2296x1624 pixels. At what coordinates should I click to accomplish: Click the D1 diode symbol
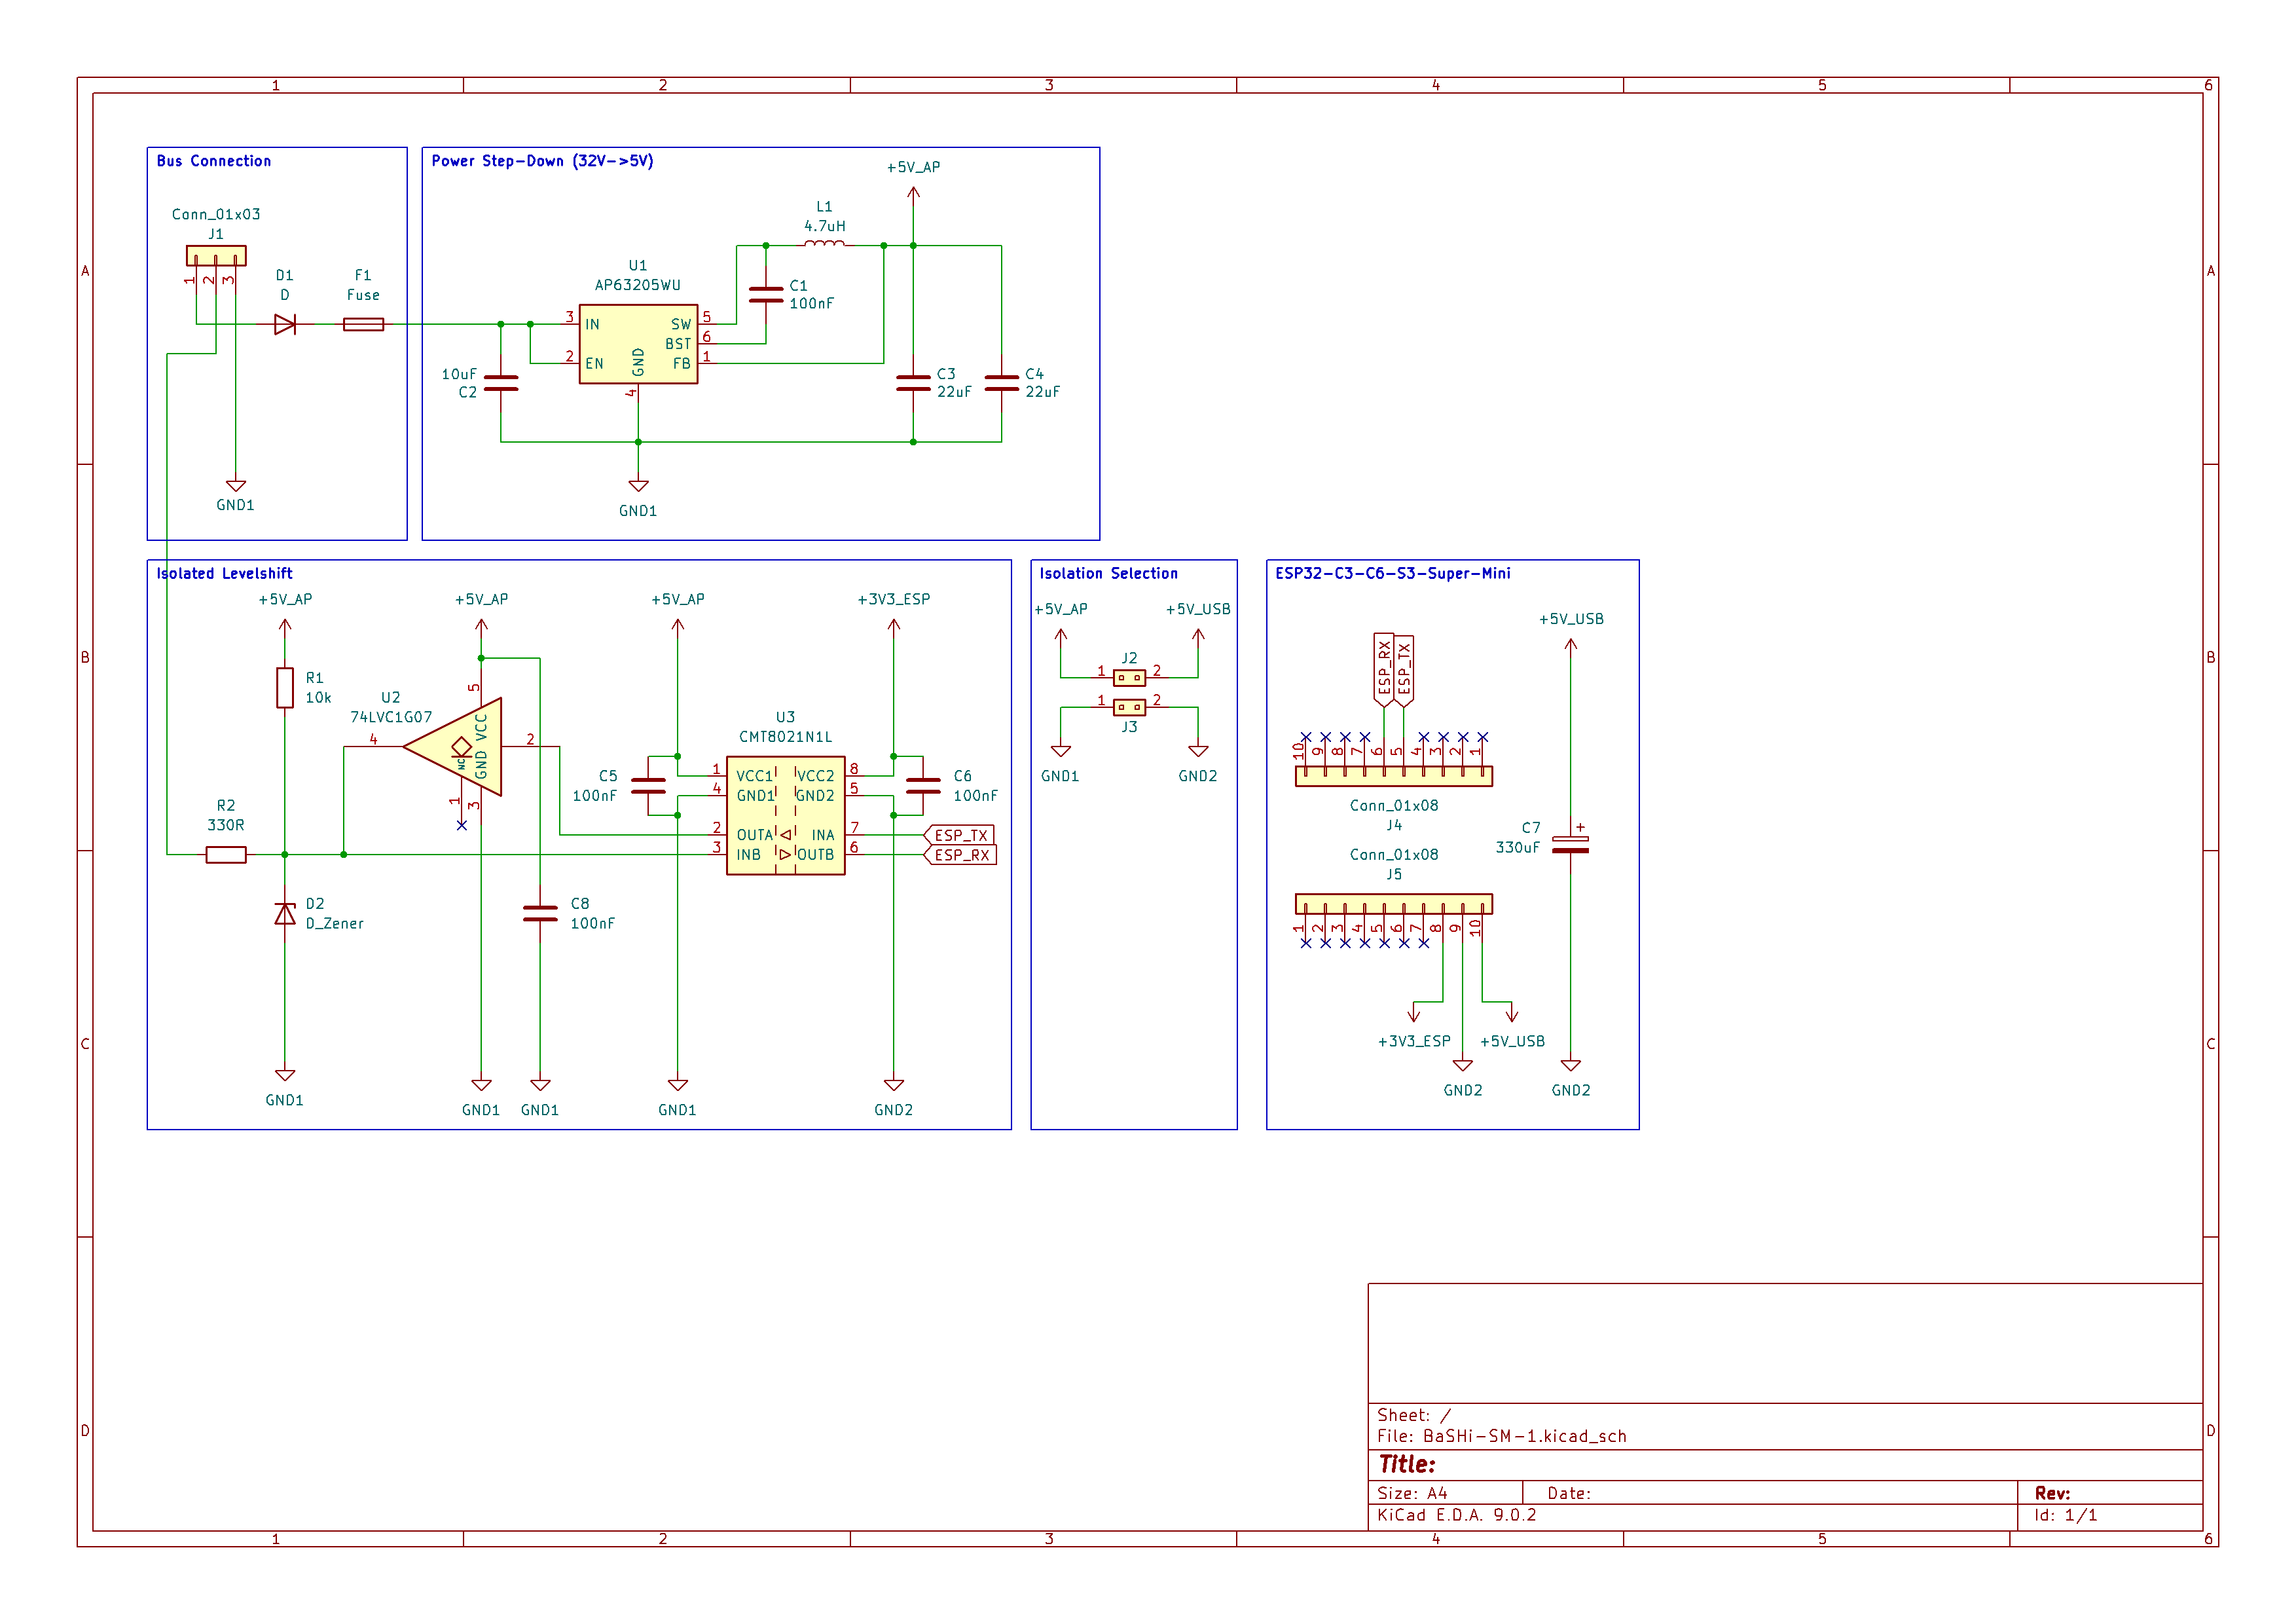pos(285,324)
